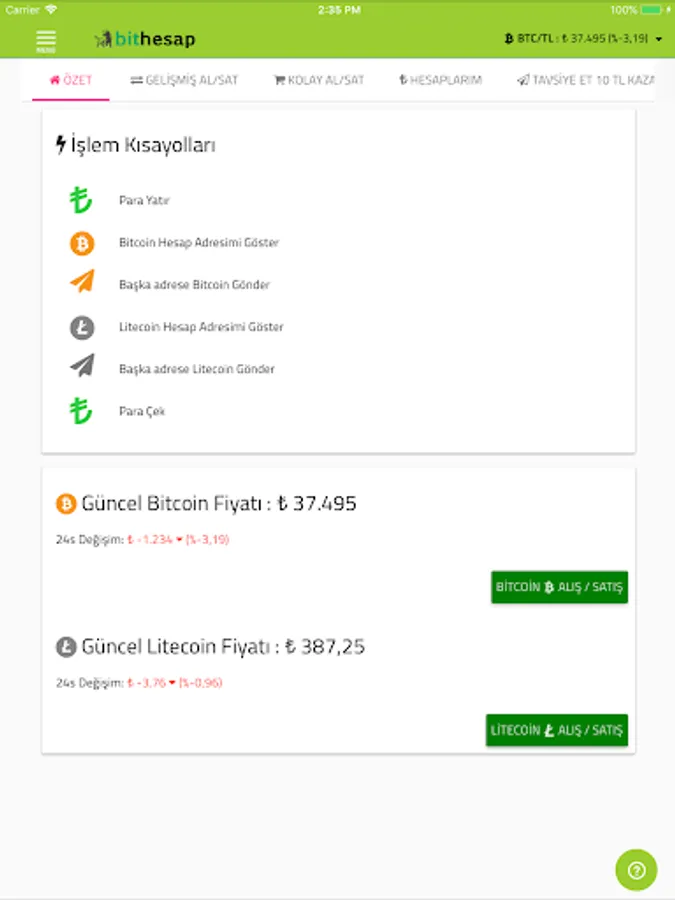The height and width of the screenshot is (900, 675).
Task: Tap the gray Litecoin address icon
Action: [x=81, y=327]
